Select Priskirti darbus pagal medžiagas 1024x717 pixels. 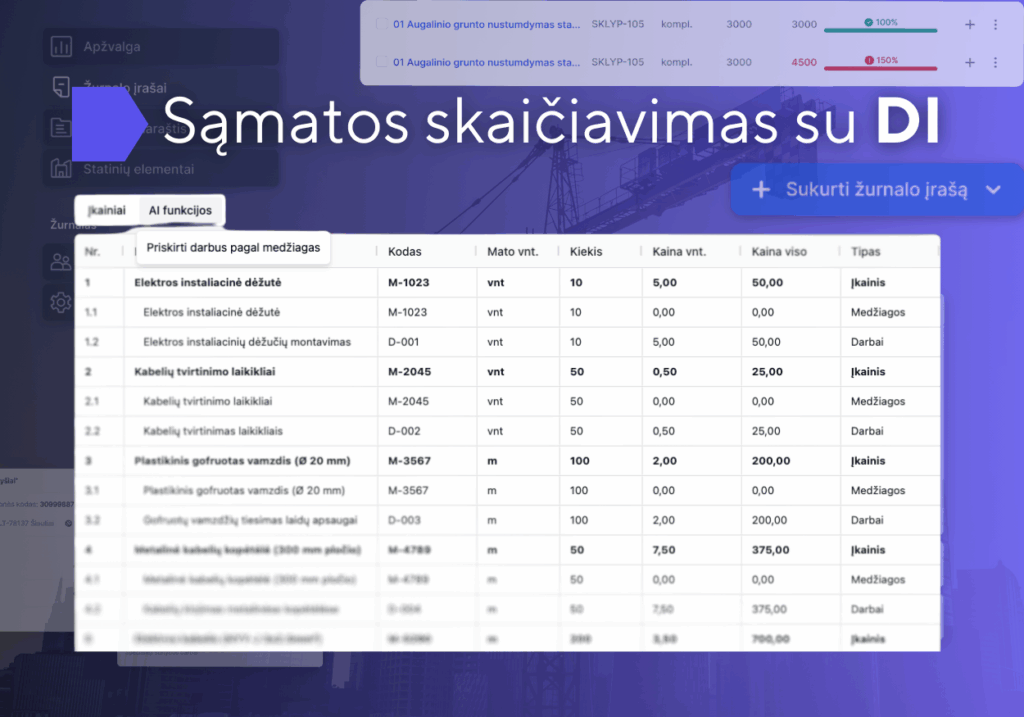(233, 247)
